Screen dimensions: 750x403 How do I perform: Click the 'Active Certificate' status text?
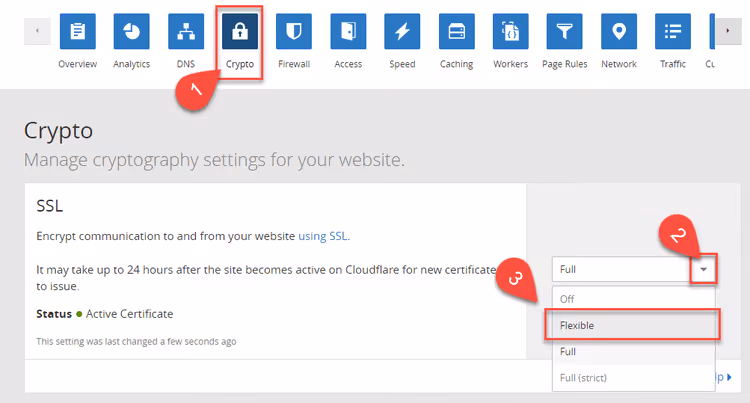(130, 314)
